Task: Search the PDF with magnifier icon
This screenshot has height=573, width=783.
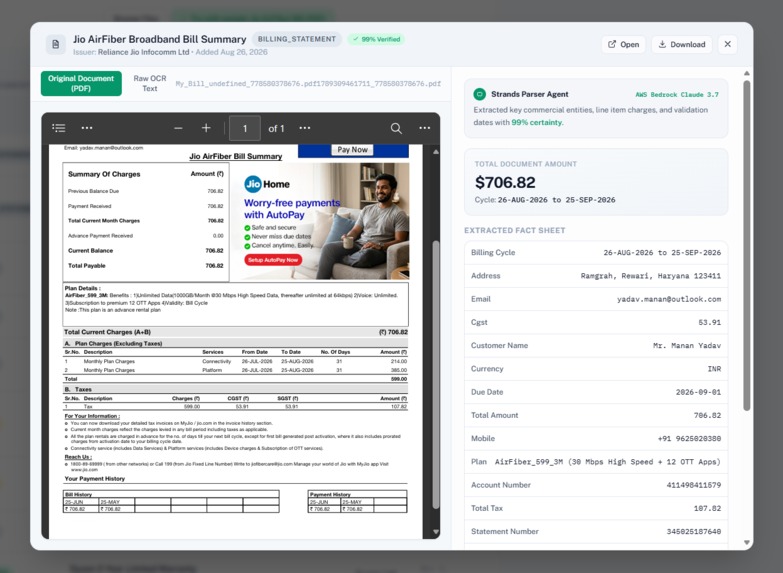Action: [x=396, y=128]
